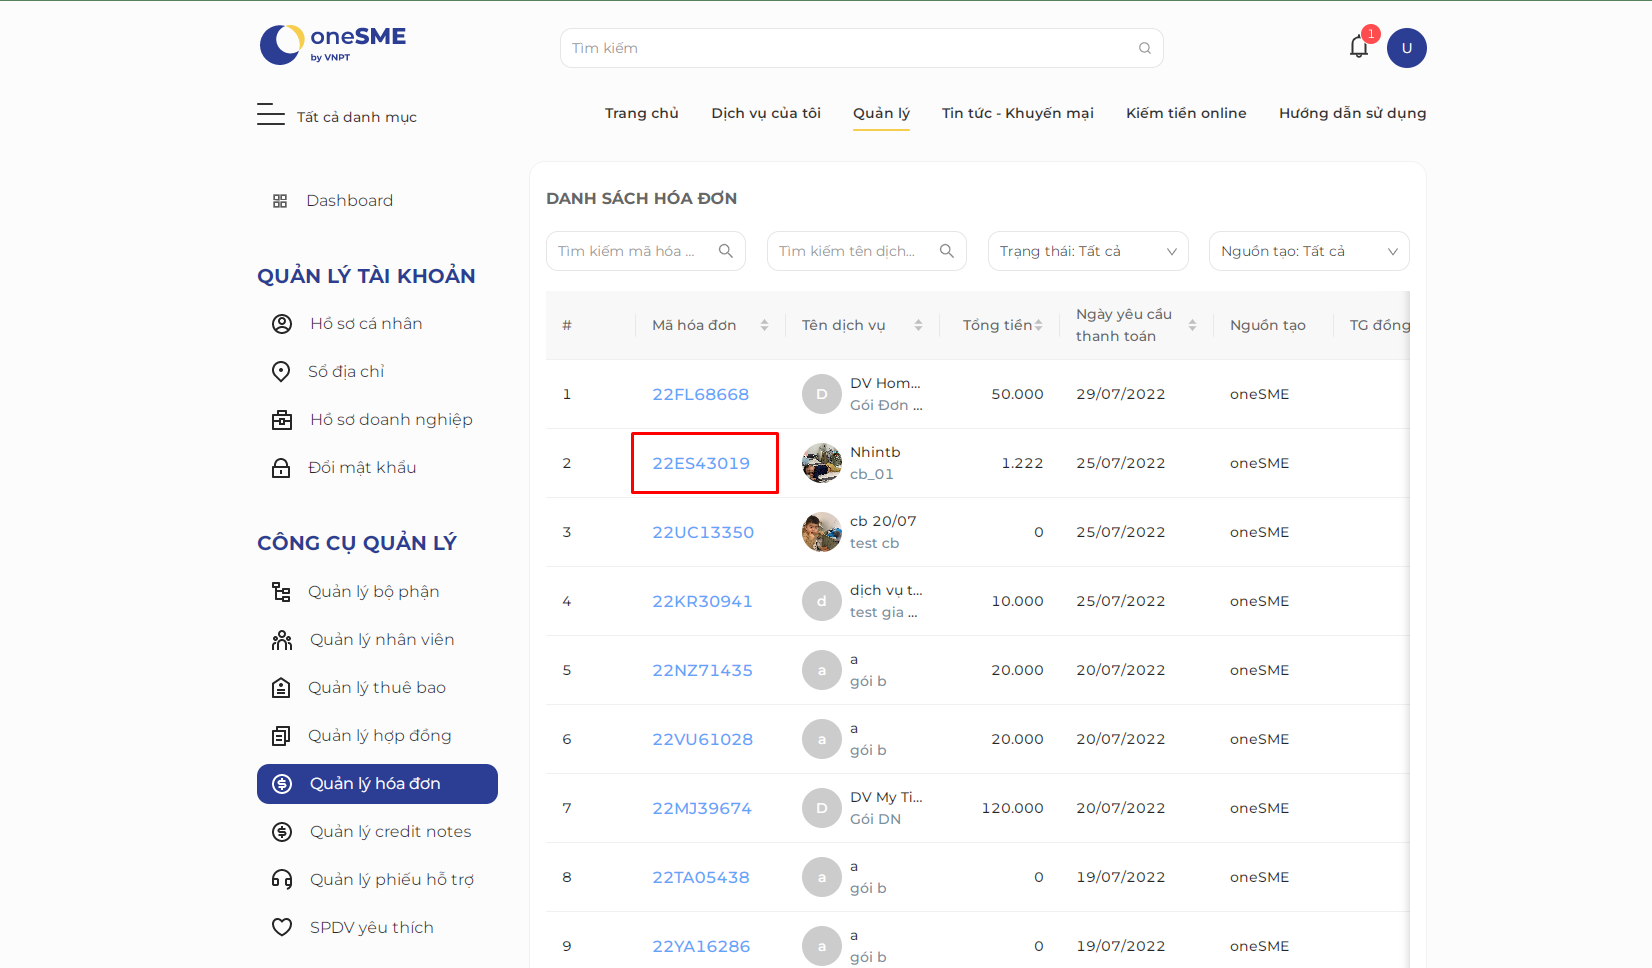Open Hướng dẫn sử dụng tab
1652x968 pixels.
[x=1353, y=113]
